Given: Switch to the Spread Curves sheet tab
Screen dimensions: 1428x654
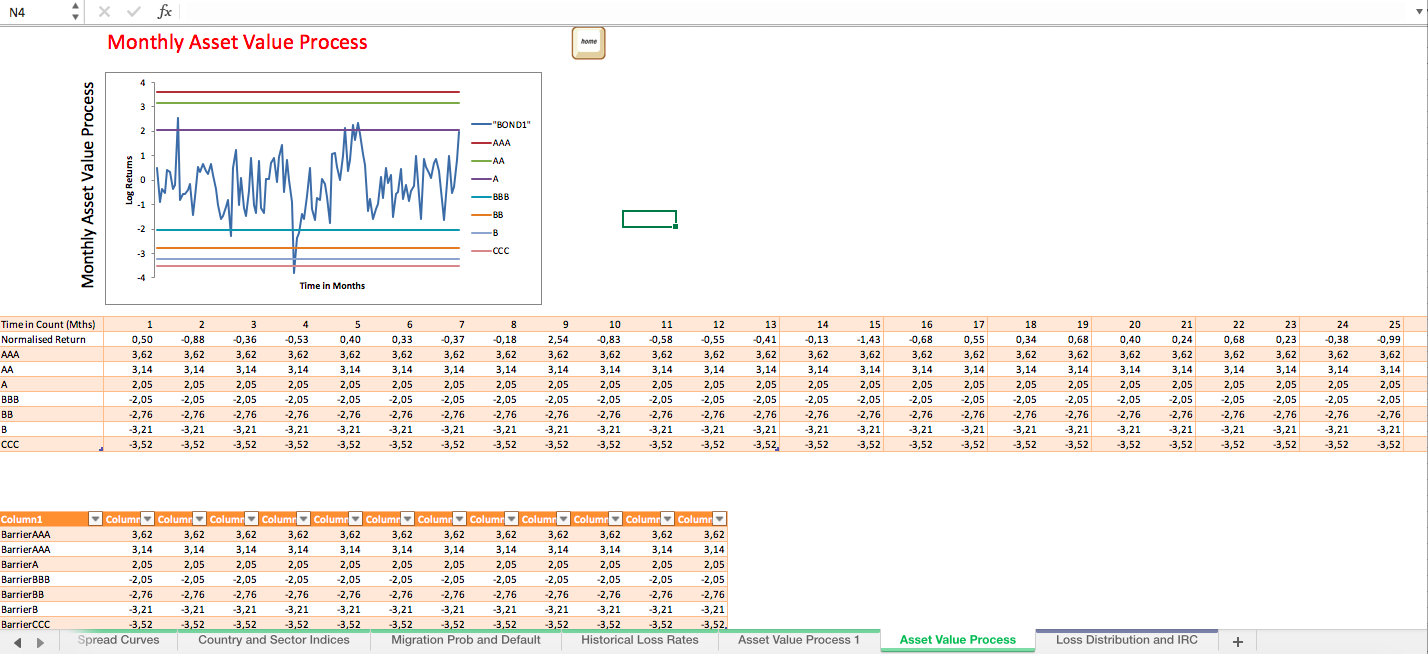Looking at the screenshot, I should click(118, 640).
